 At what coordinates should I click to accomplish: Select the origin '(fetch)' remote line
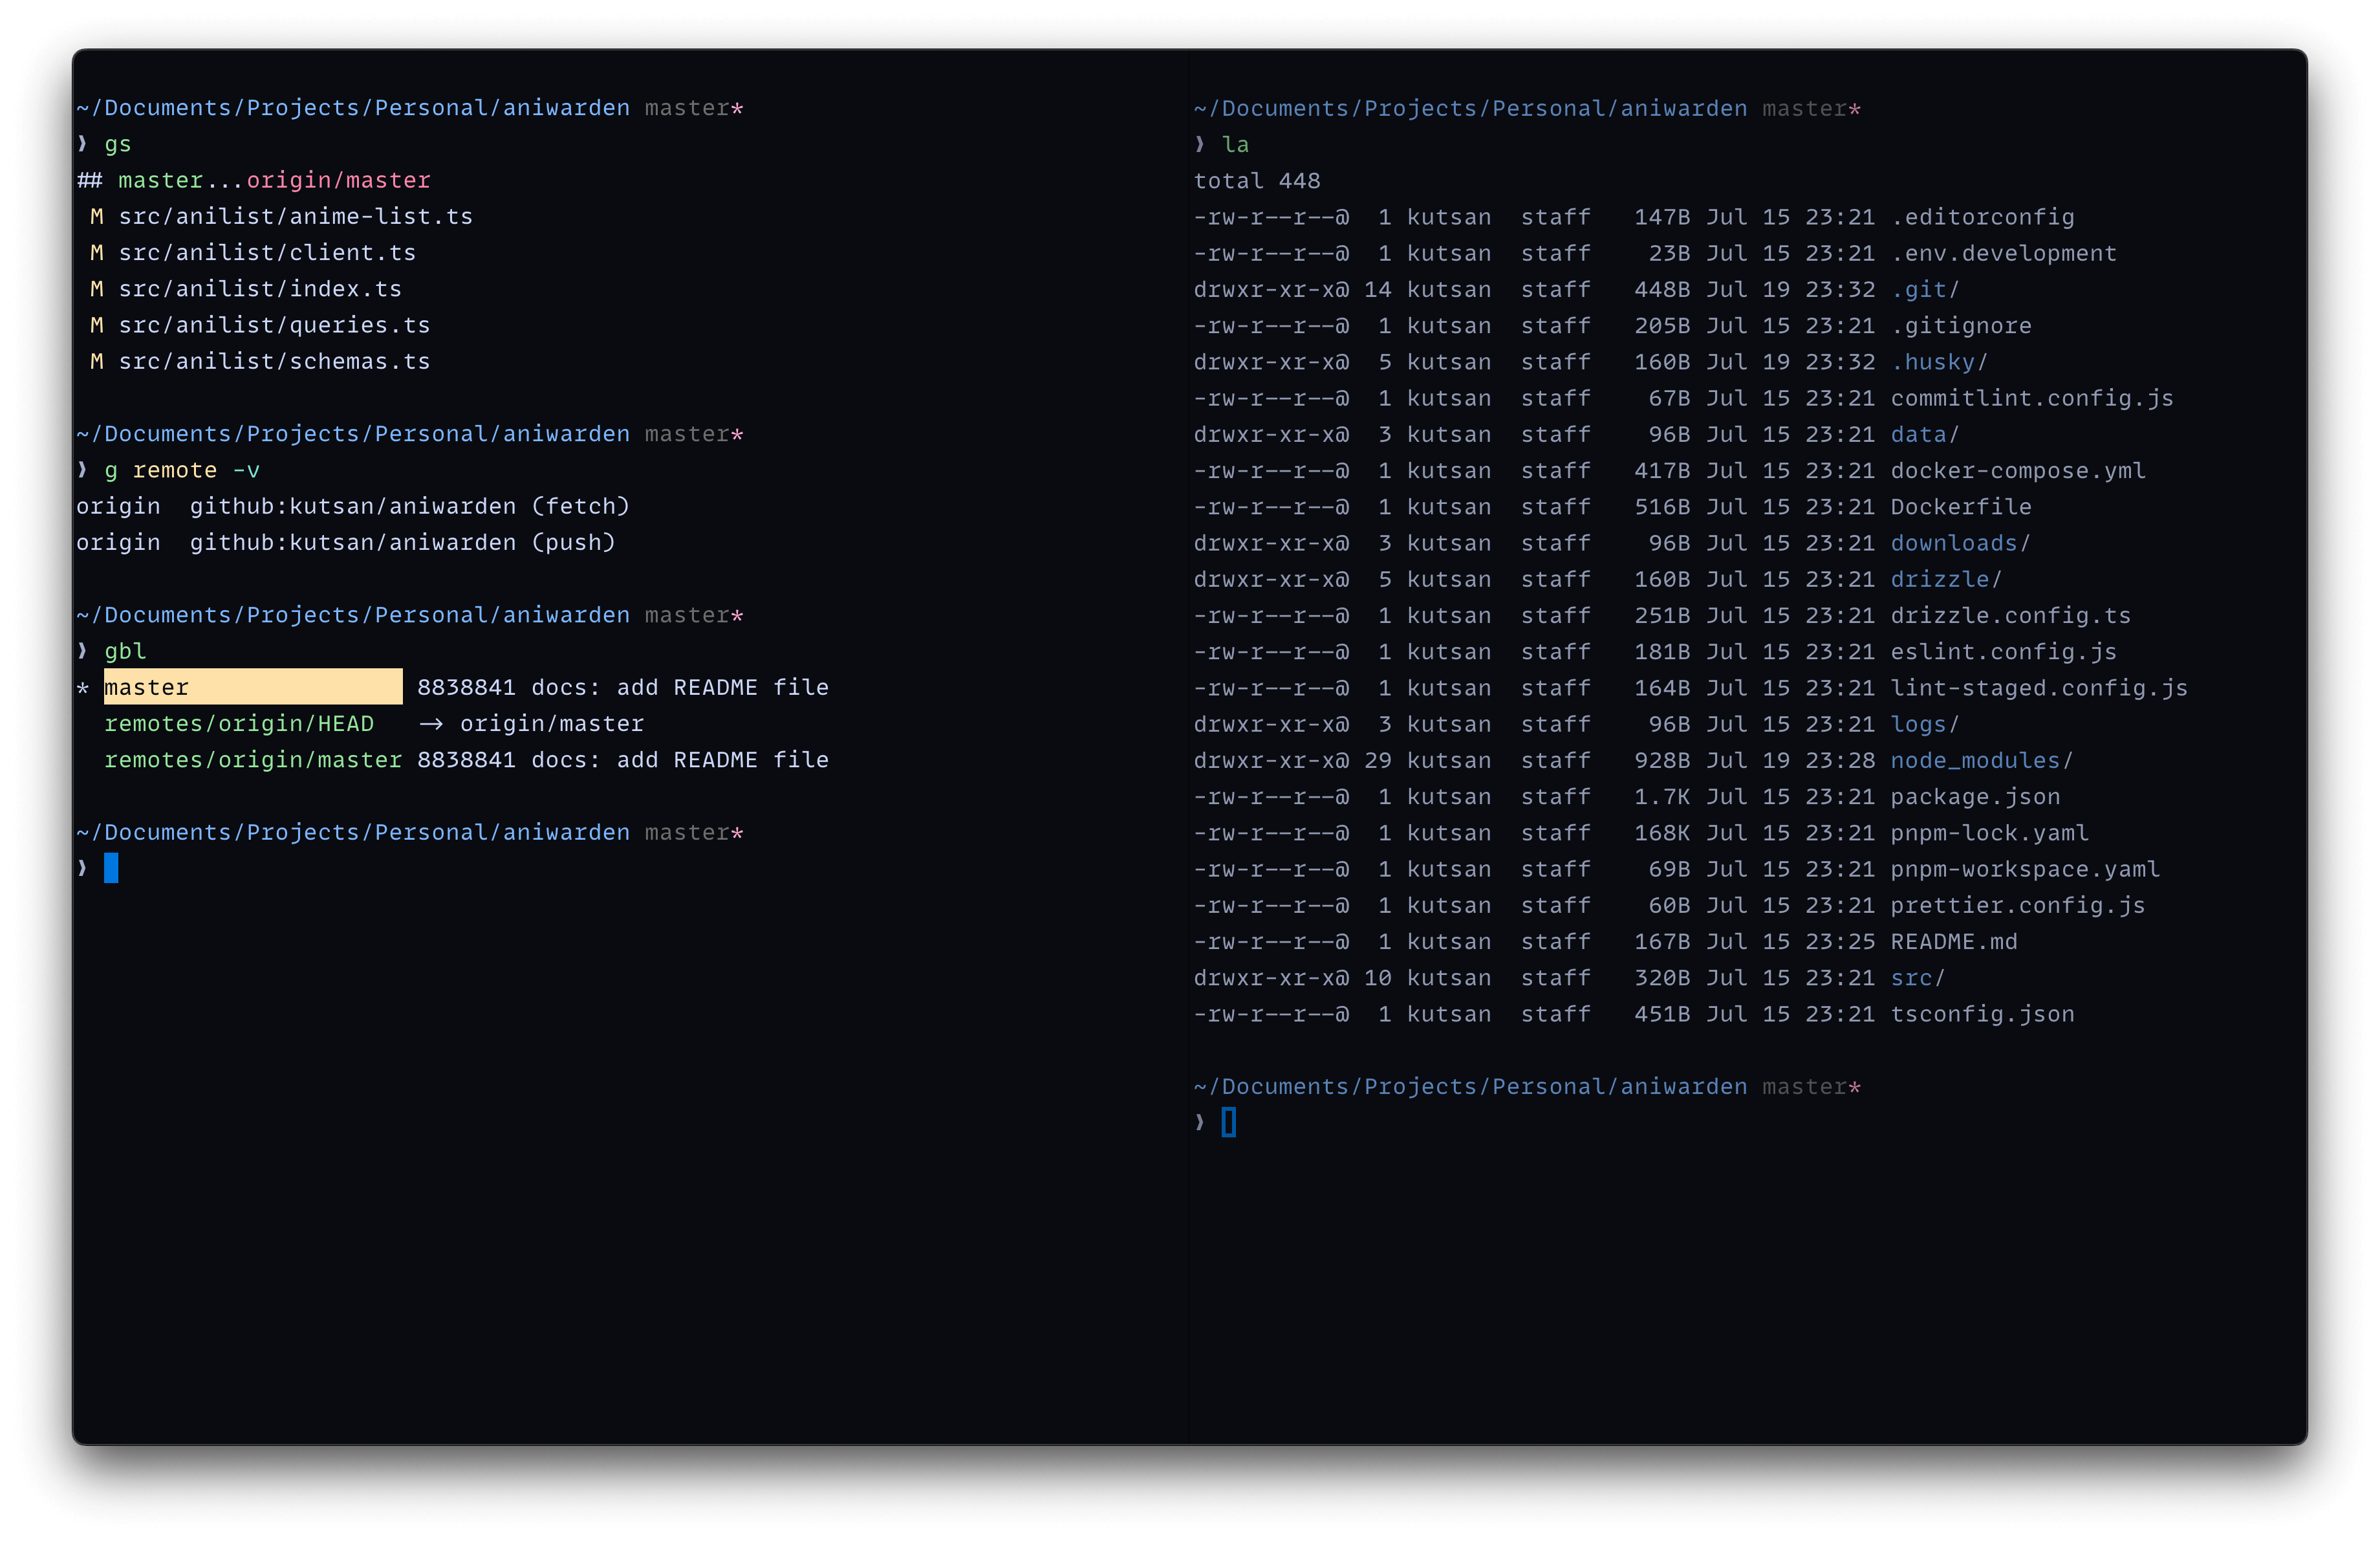[x=353, y=506]
